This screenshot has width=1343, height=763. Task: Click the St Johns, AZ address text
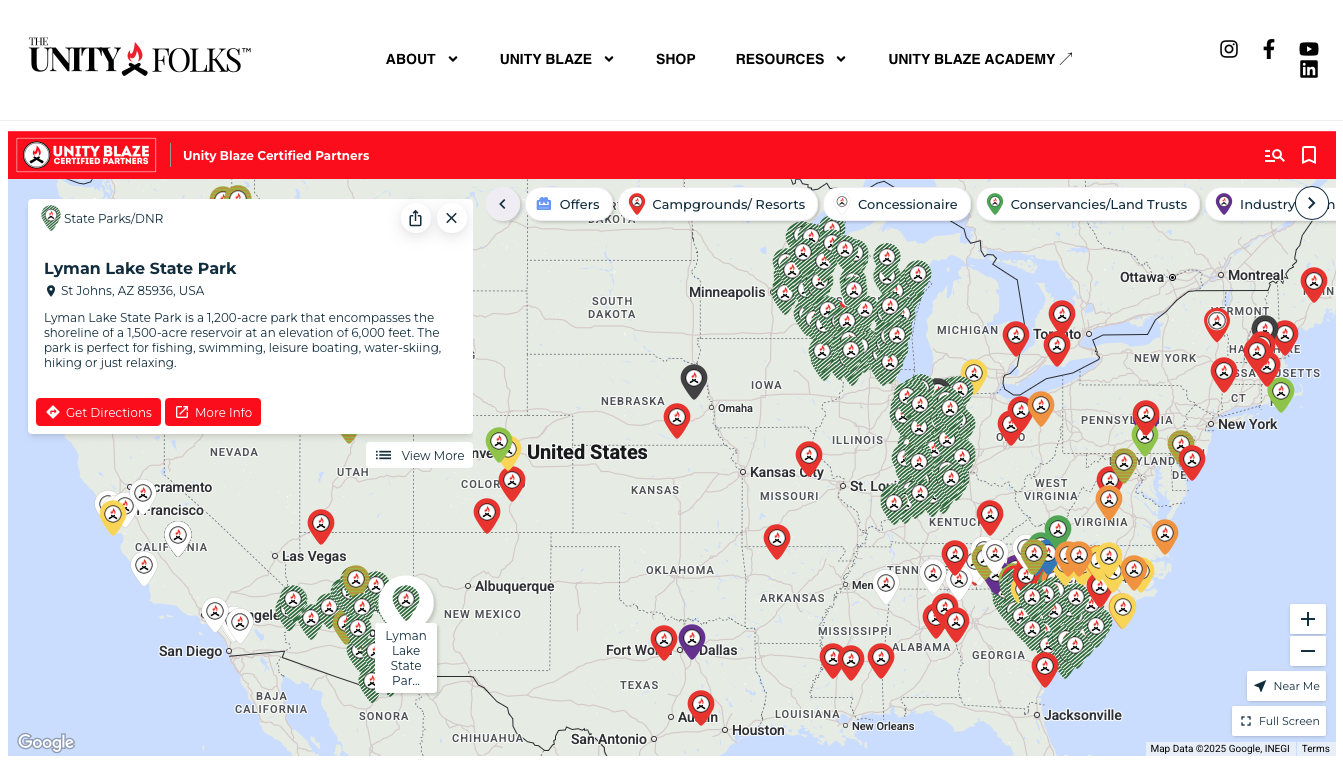132,291
